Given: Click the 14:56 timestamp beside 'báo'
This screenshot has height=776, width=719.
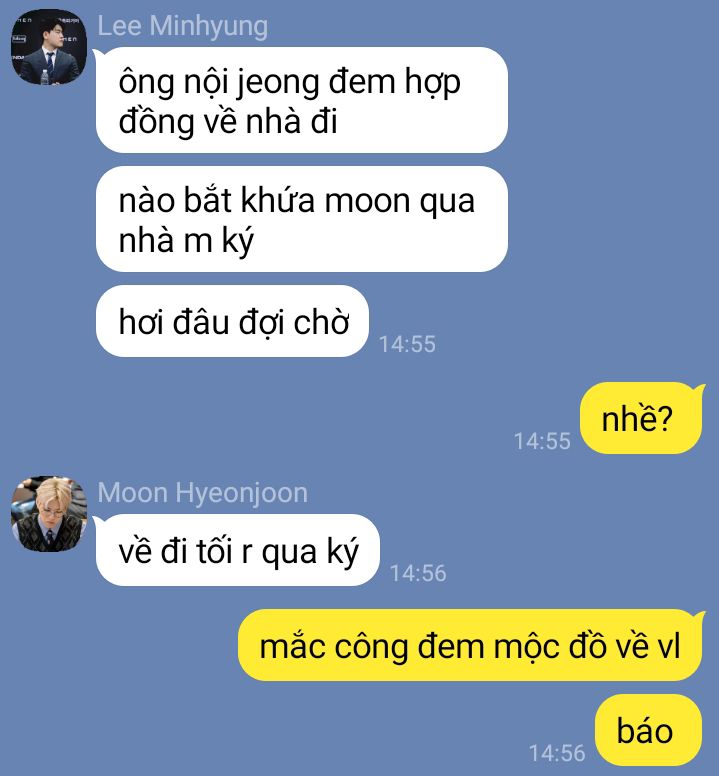Looking at the screenshot, I should [x=557, y=753].
